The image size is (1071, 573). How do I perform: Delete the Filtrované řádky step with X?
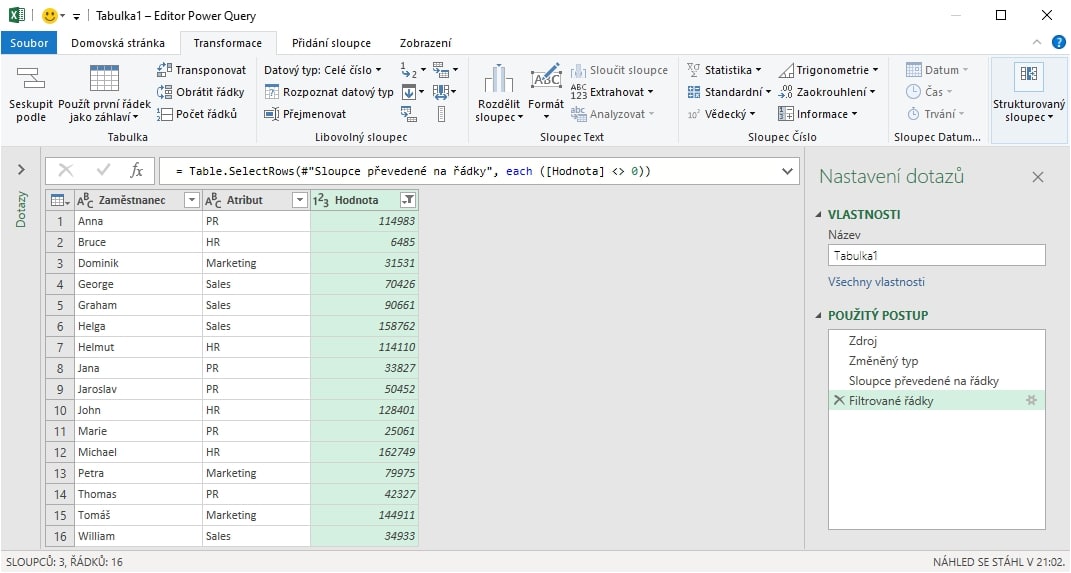click(x=839, y=401)
